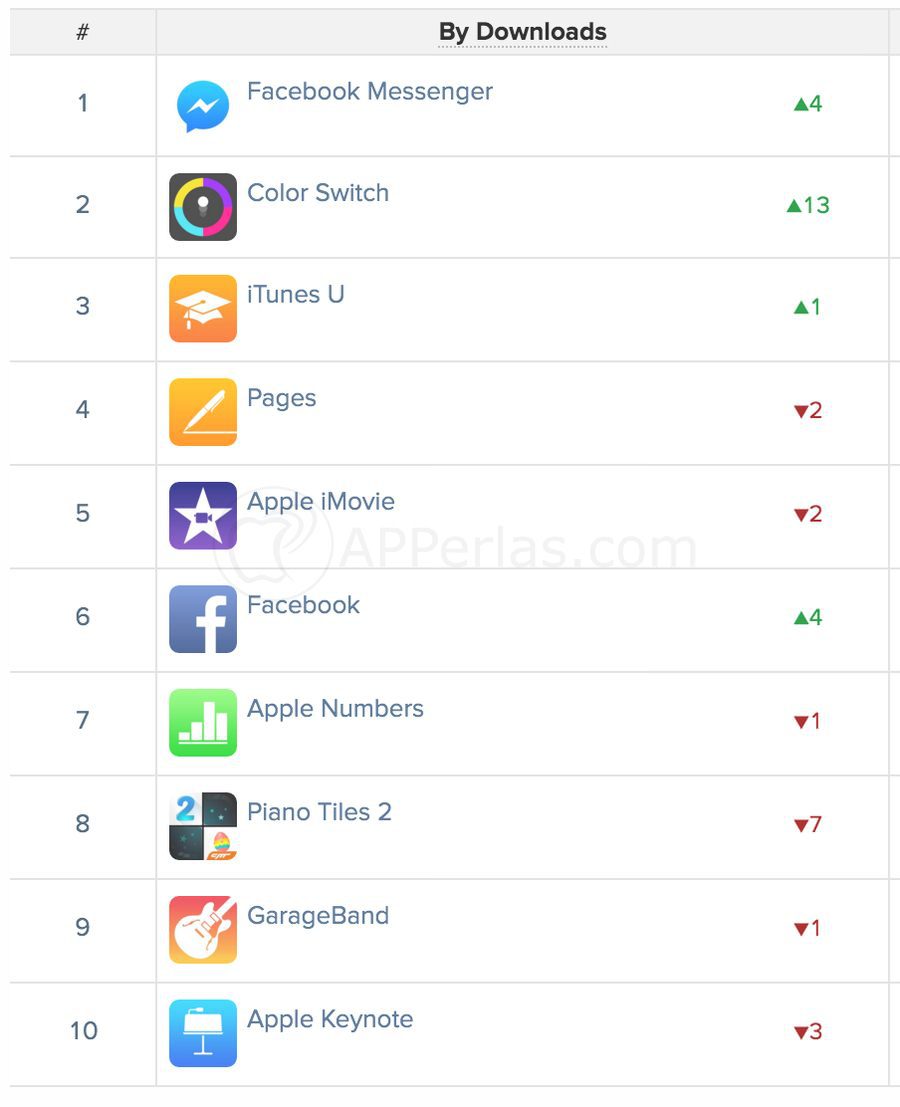
Task: Open the Apple iMovie text link
Action: [321, 501]
